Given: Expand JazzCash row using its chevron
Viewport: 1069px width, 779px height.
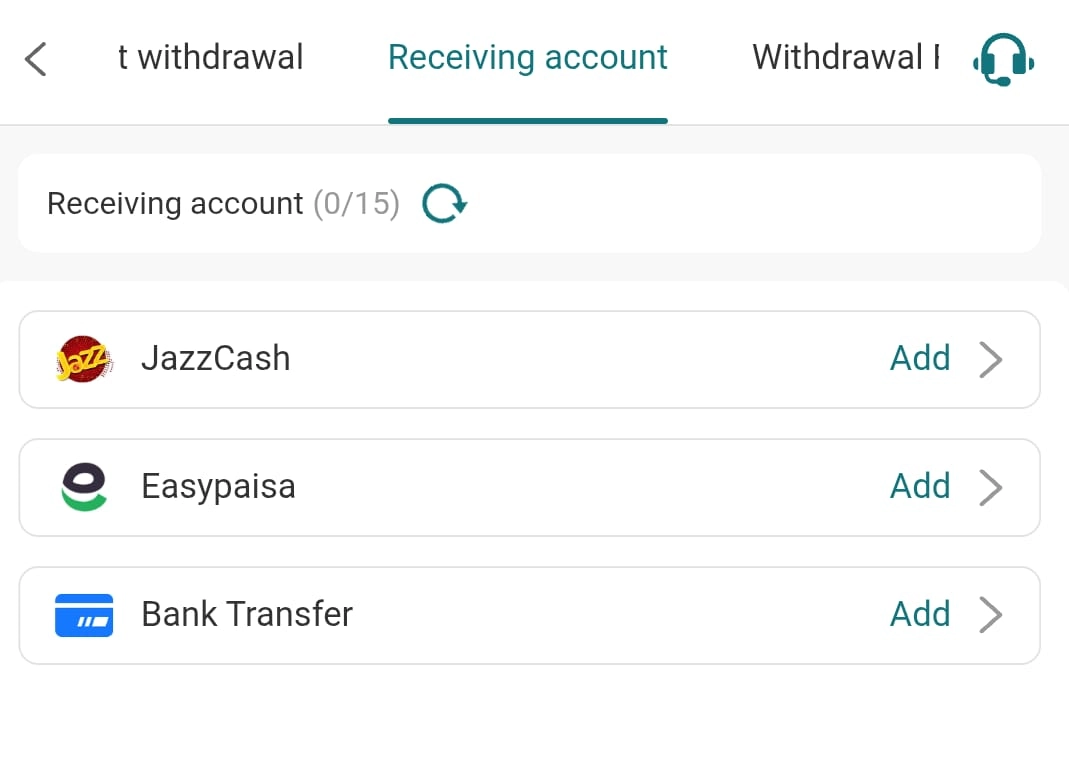Looking at the screenshot, I should point(990,359).
